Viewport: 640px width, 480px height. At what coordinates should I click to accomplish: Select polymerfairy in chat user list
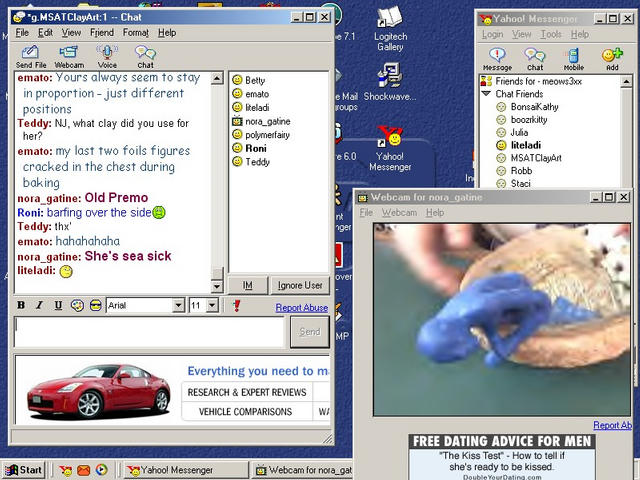tap(261, 135)
